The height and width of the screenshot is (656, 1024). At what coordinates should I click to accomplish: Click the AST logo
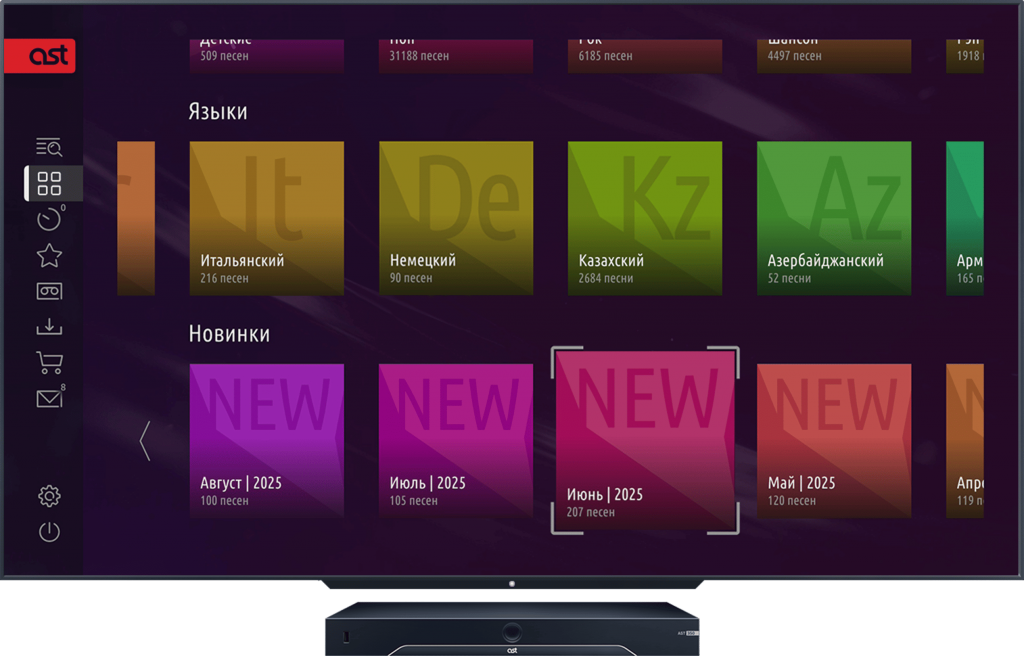tap(39, 56)
